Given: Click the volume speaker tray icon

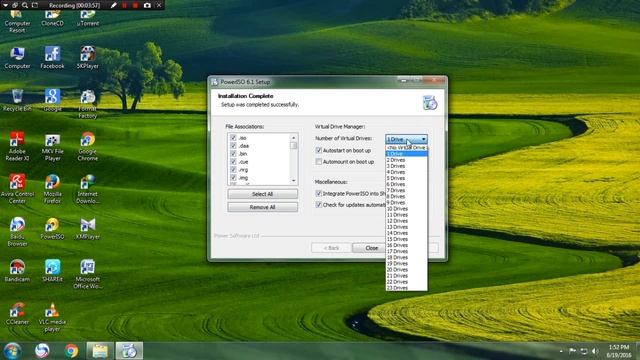Looking at the screenshot, I should [595, 351].
